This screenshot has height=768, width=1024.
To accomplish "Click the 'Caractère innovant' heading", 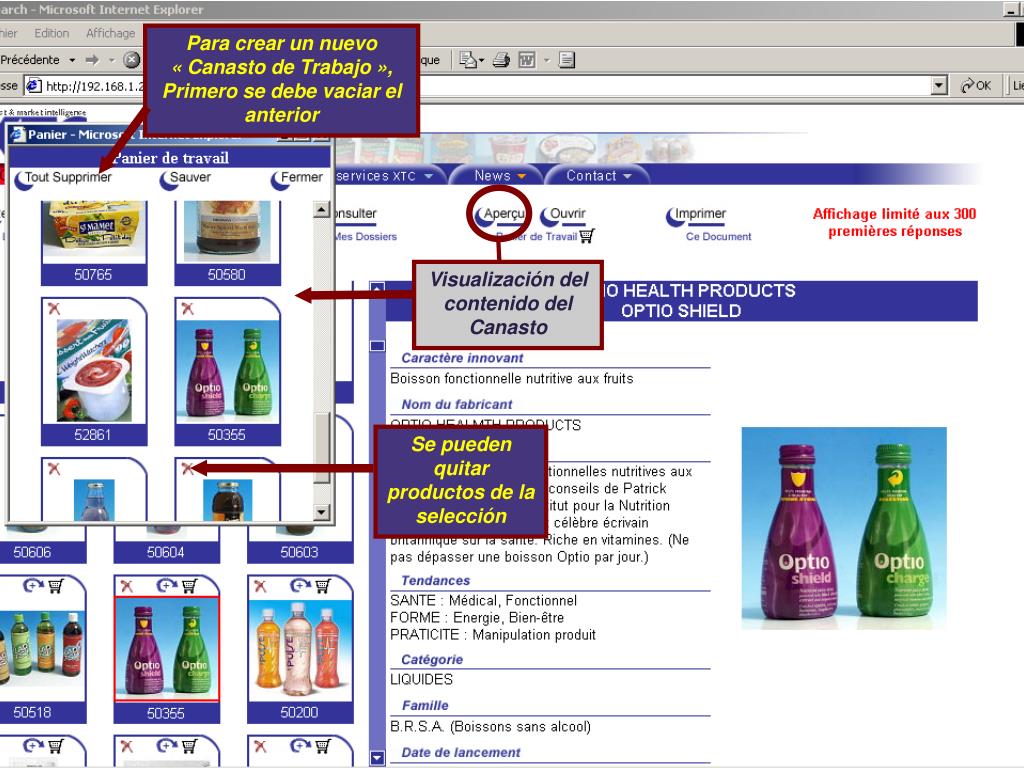I will (x=462, y=358).
